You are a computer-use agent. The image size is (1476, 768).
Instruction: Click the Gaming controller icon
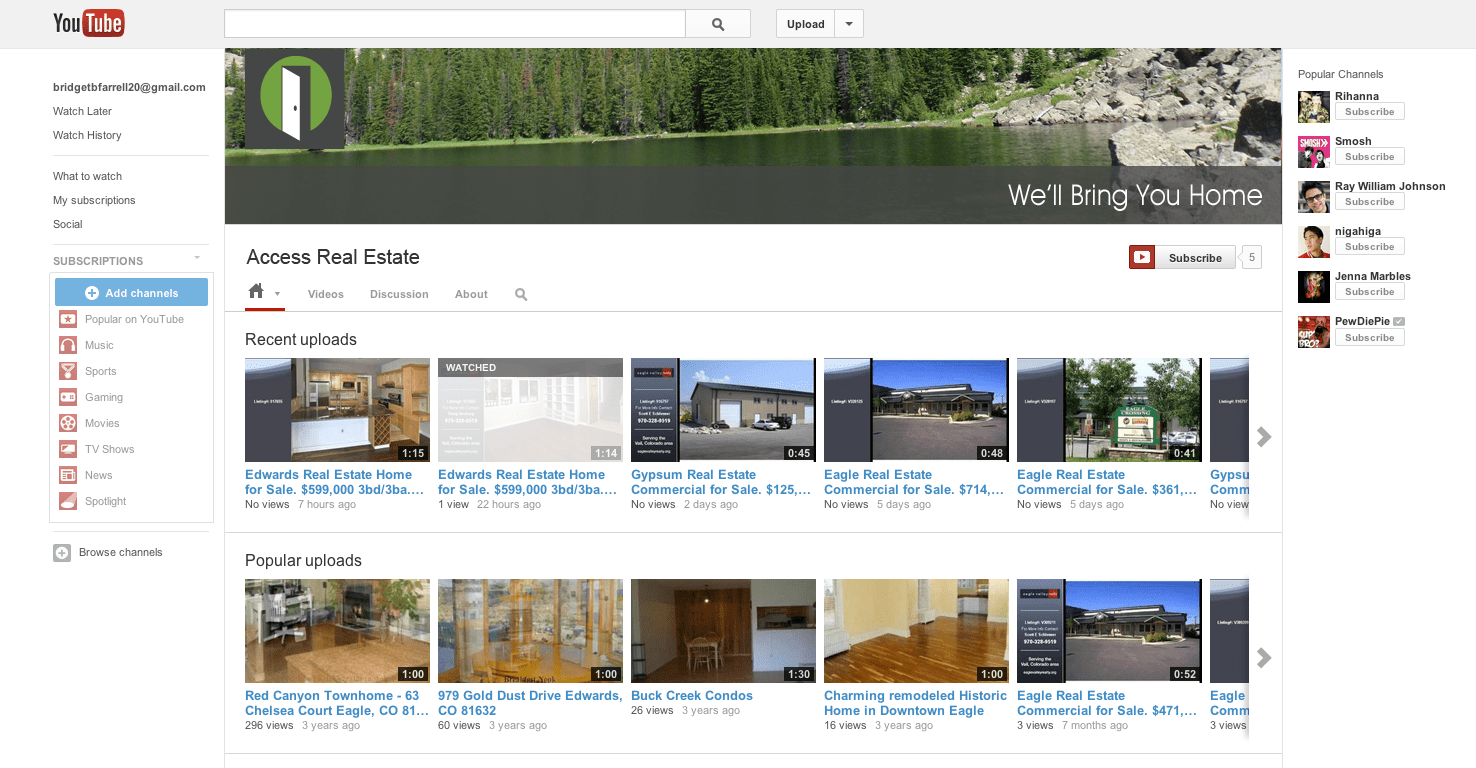(67, 397)
